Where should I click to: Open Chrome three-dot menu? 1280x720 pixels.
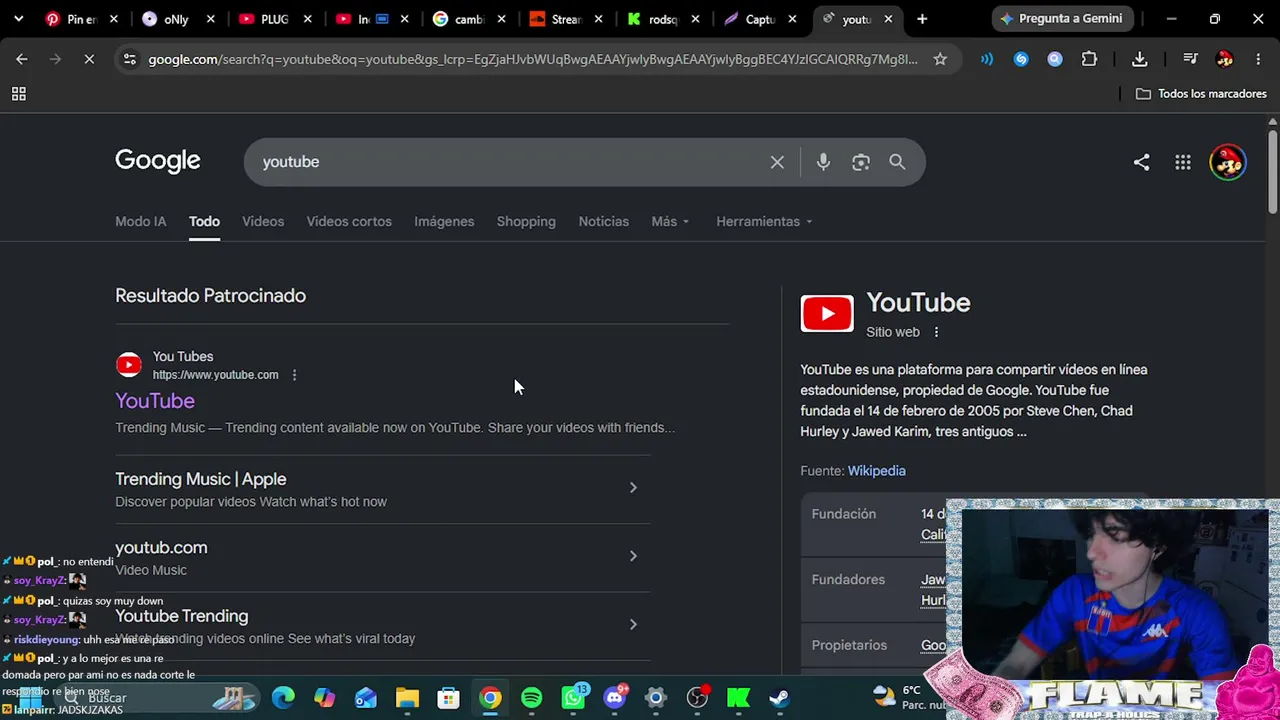point(1258,59)
